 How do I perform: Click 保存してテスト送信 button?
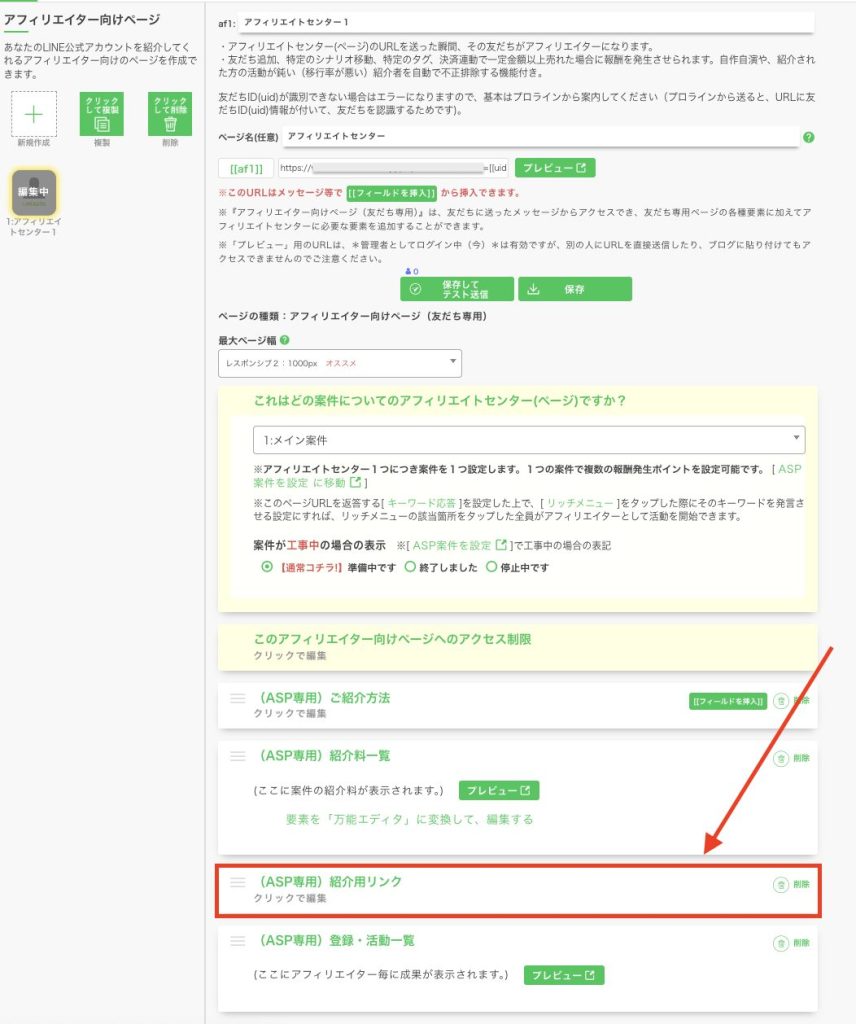[457, 289]
